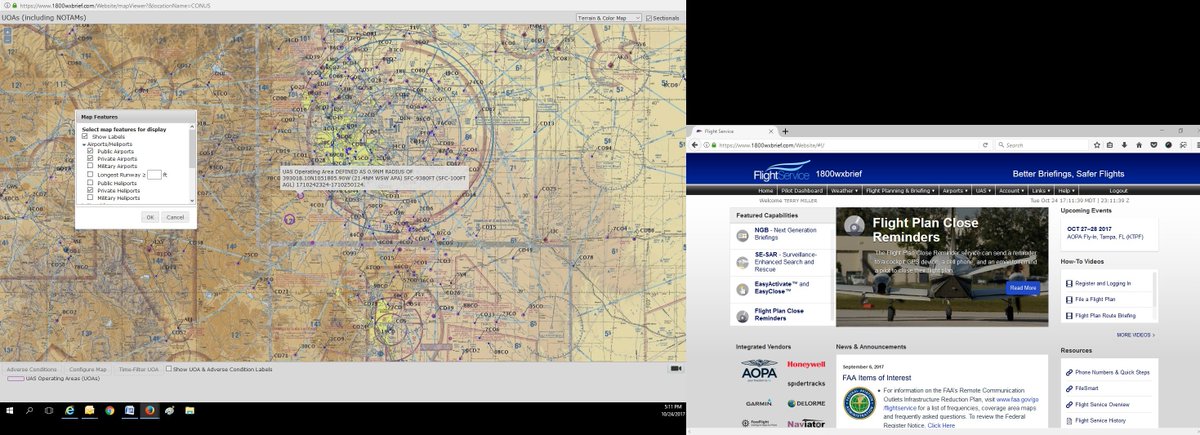
Task: Open Windows Start menu
Action: (10, 410)
